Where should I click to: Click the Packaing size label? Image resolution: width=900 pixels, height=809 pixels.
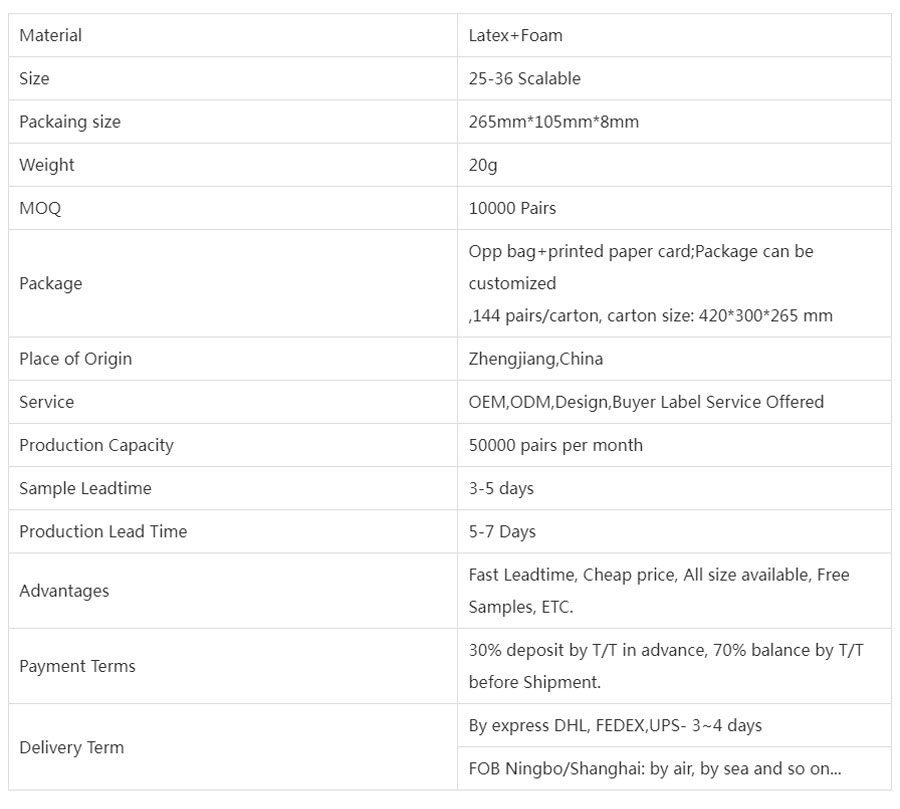click(x=70, y=122)
